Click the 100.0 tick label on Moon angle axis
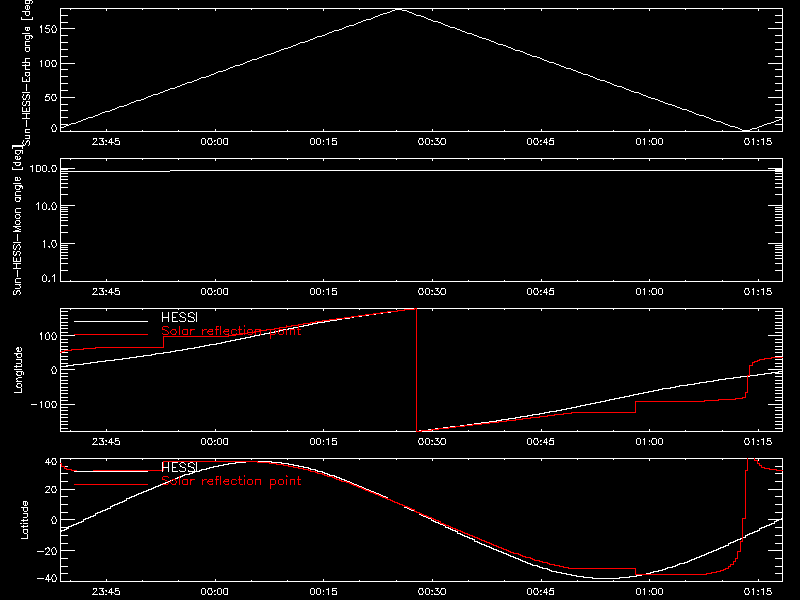 43,169
